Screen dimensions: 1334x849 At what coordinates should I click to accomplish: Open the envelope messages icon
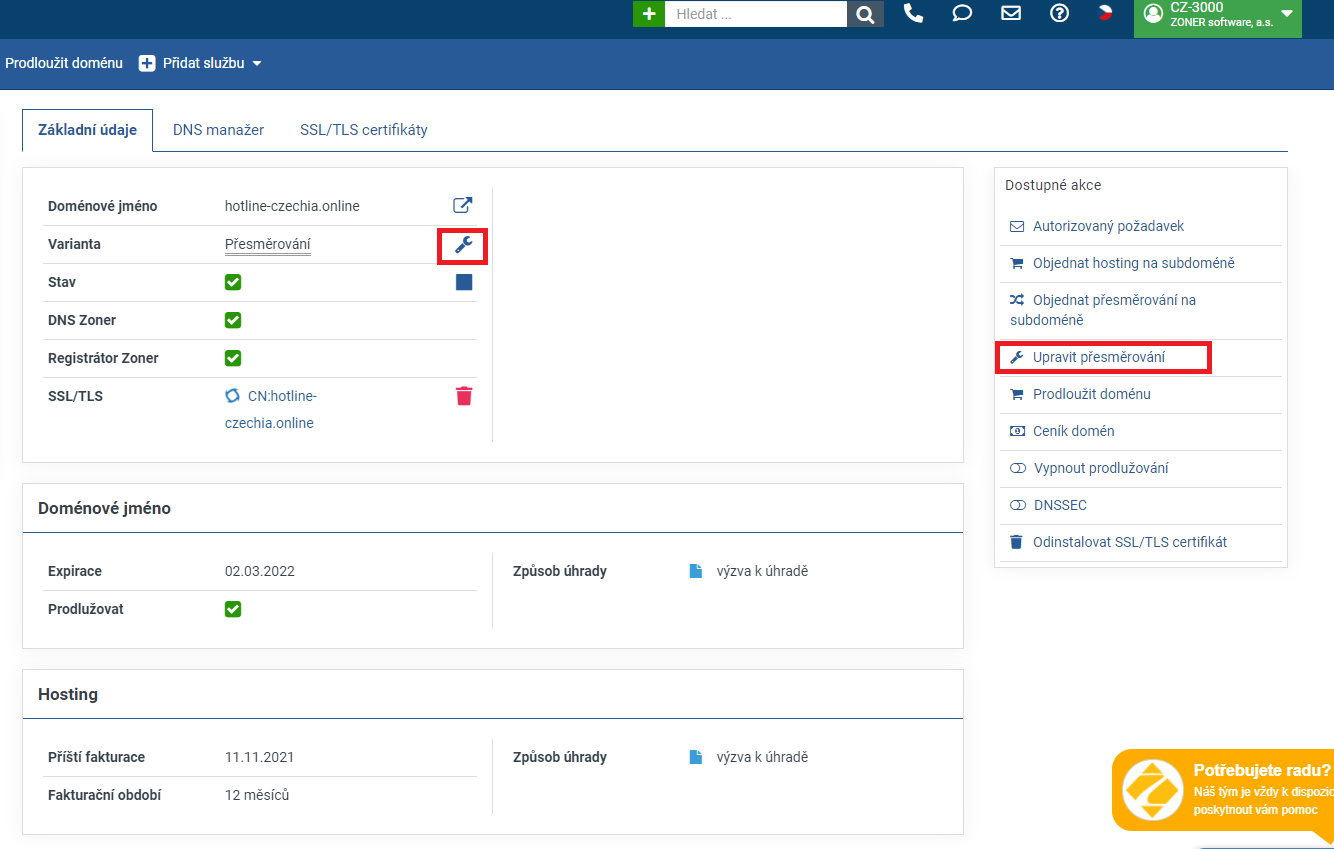coord(1011,13)
